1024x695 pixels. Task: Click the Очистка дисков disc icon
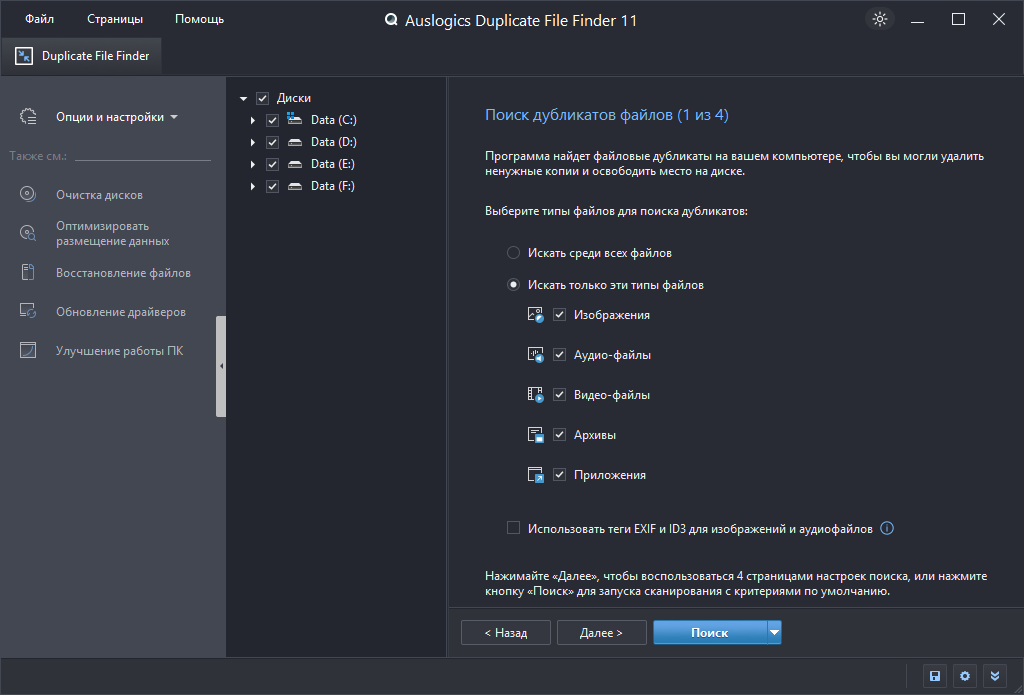(x=27, y=194)
